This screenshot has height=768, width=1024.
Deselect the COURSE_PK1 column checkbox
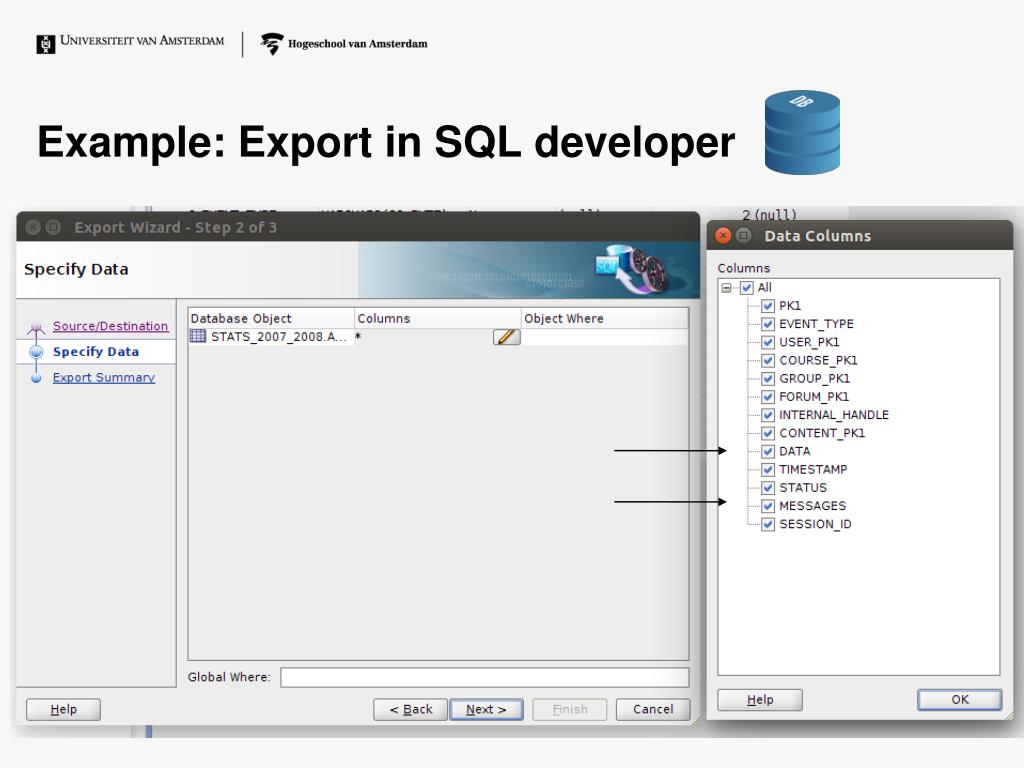(x=768, y=360)
